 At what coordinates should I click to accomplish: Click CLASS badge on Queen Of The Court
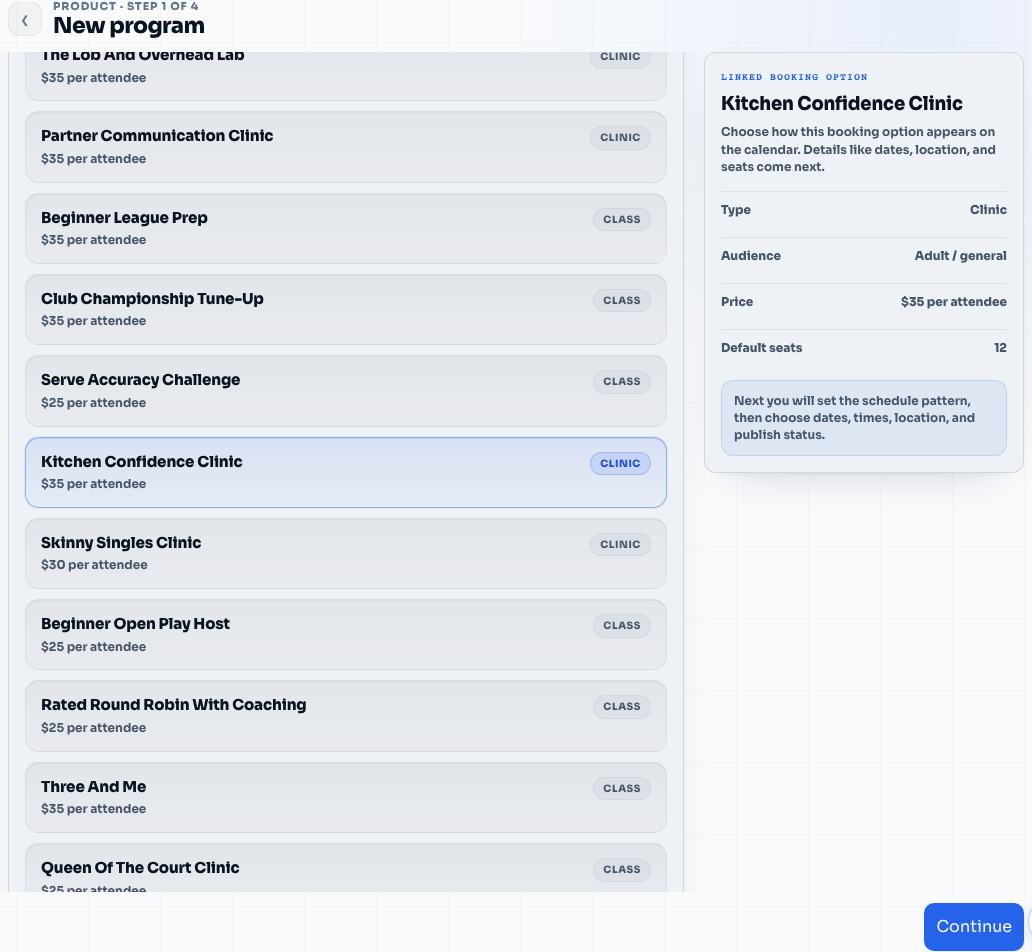coord(621,869)
